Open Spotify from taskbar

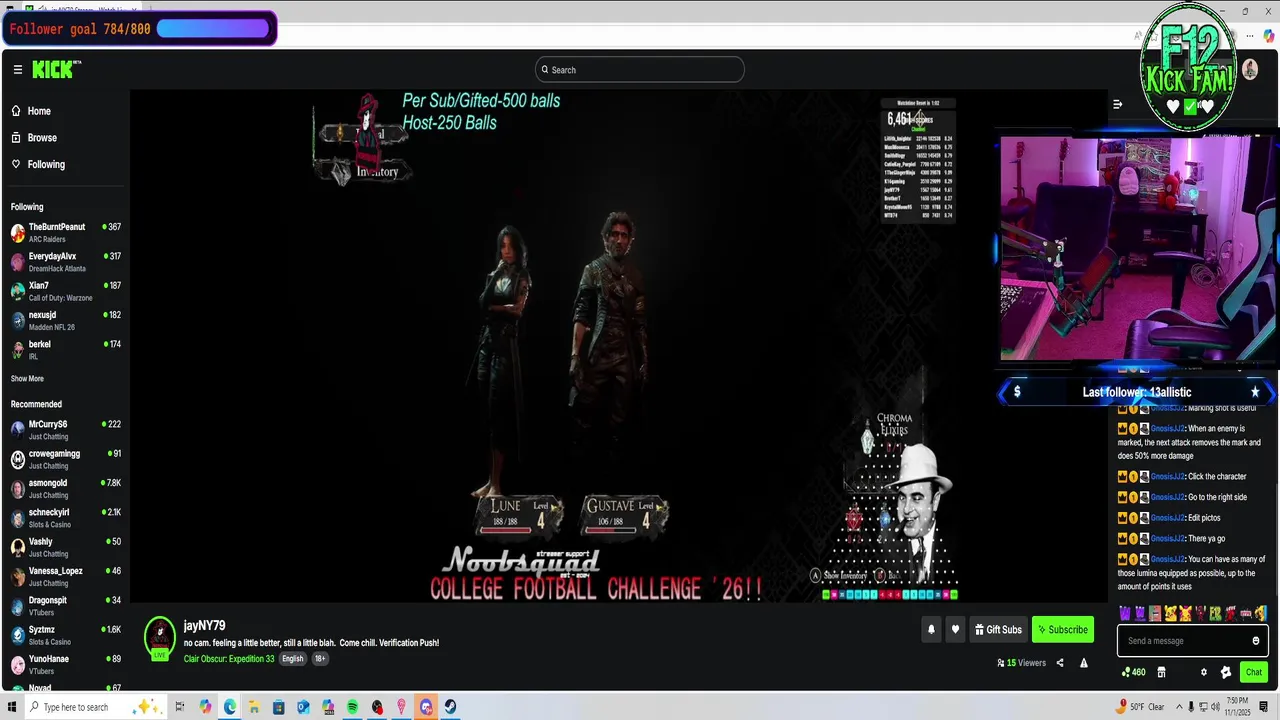click(x=353, y=707)
